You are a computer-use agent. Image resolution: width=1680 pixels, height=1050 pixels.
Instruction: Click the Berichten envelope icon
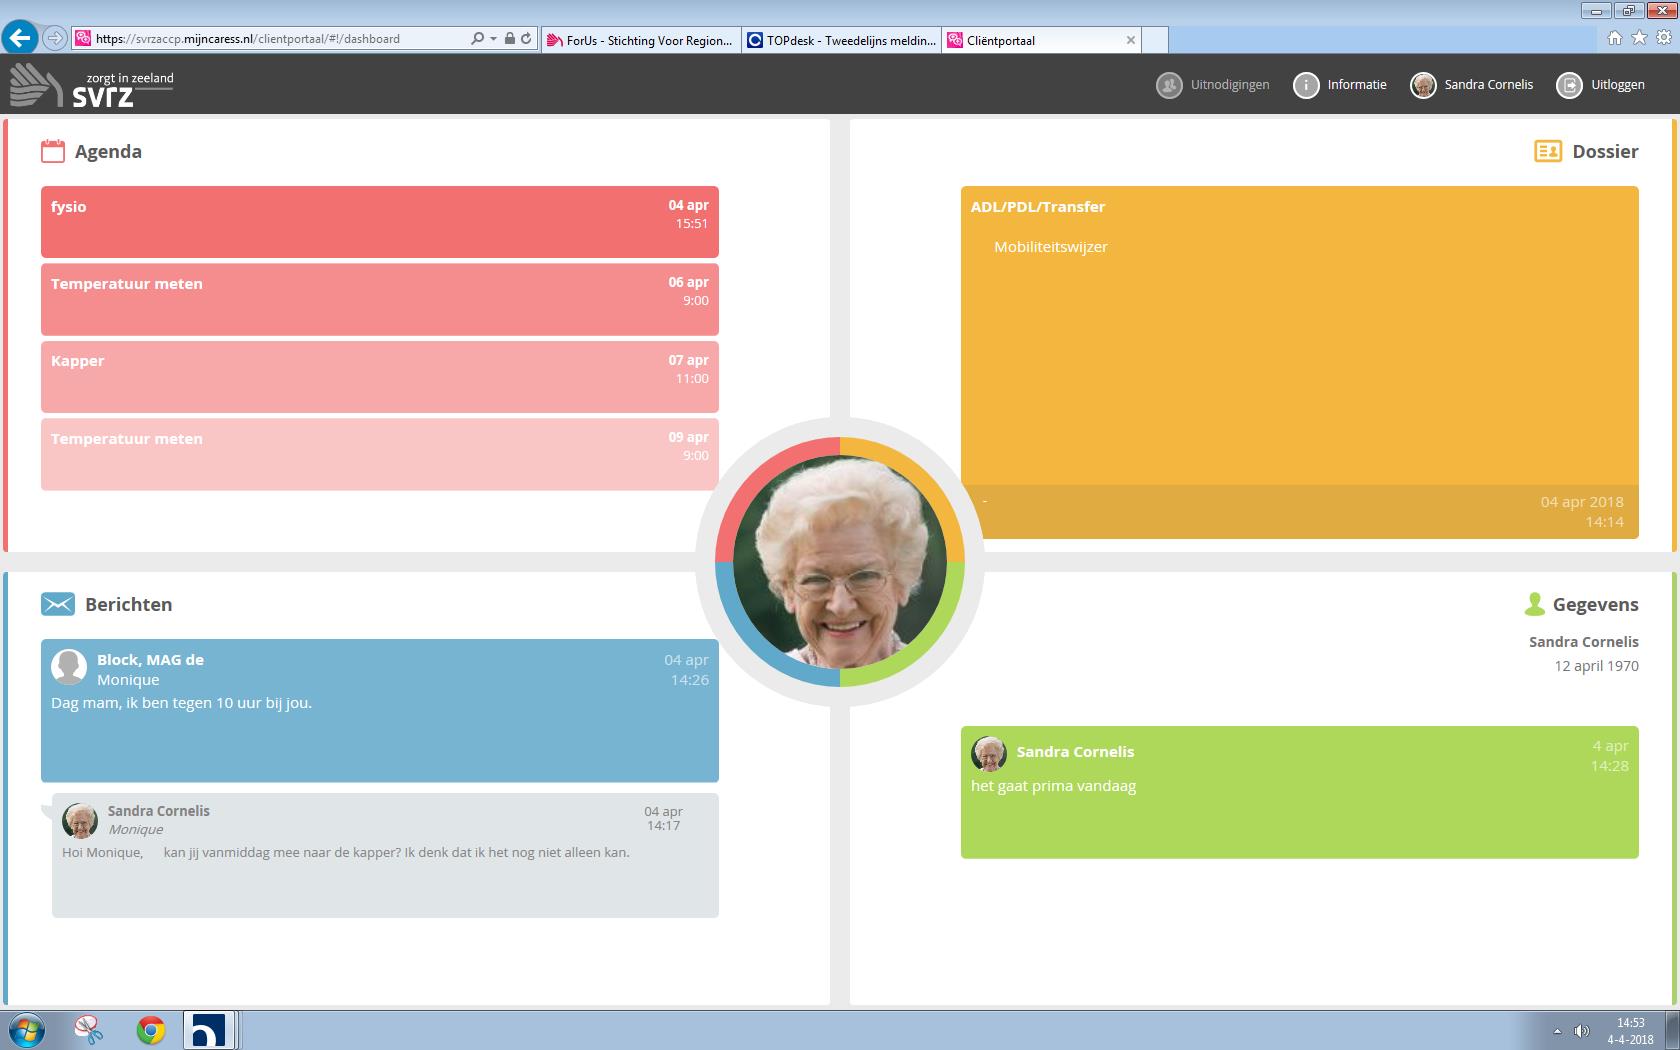(58, 604)
